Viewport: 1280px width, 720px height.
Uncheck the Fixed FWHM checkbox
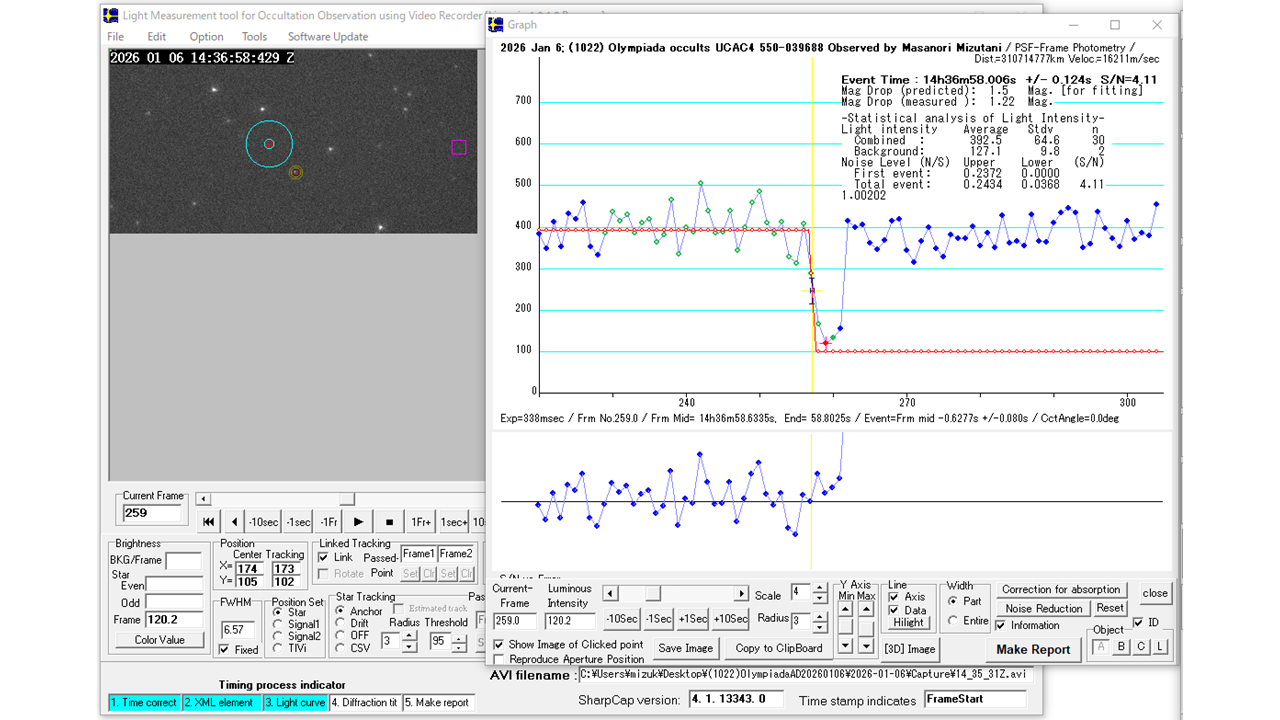pos(224,650)
